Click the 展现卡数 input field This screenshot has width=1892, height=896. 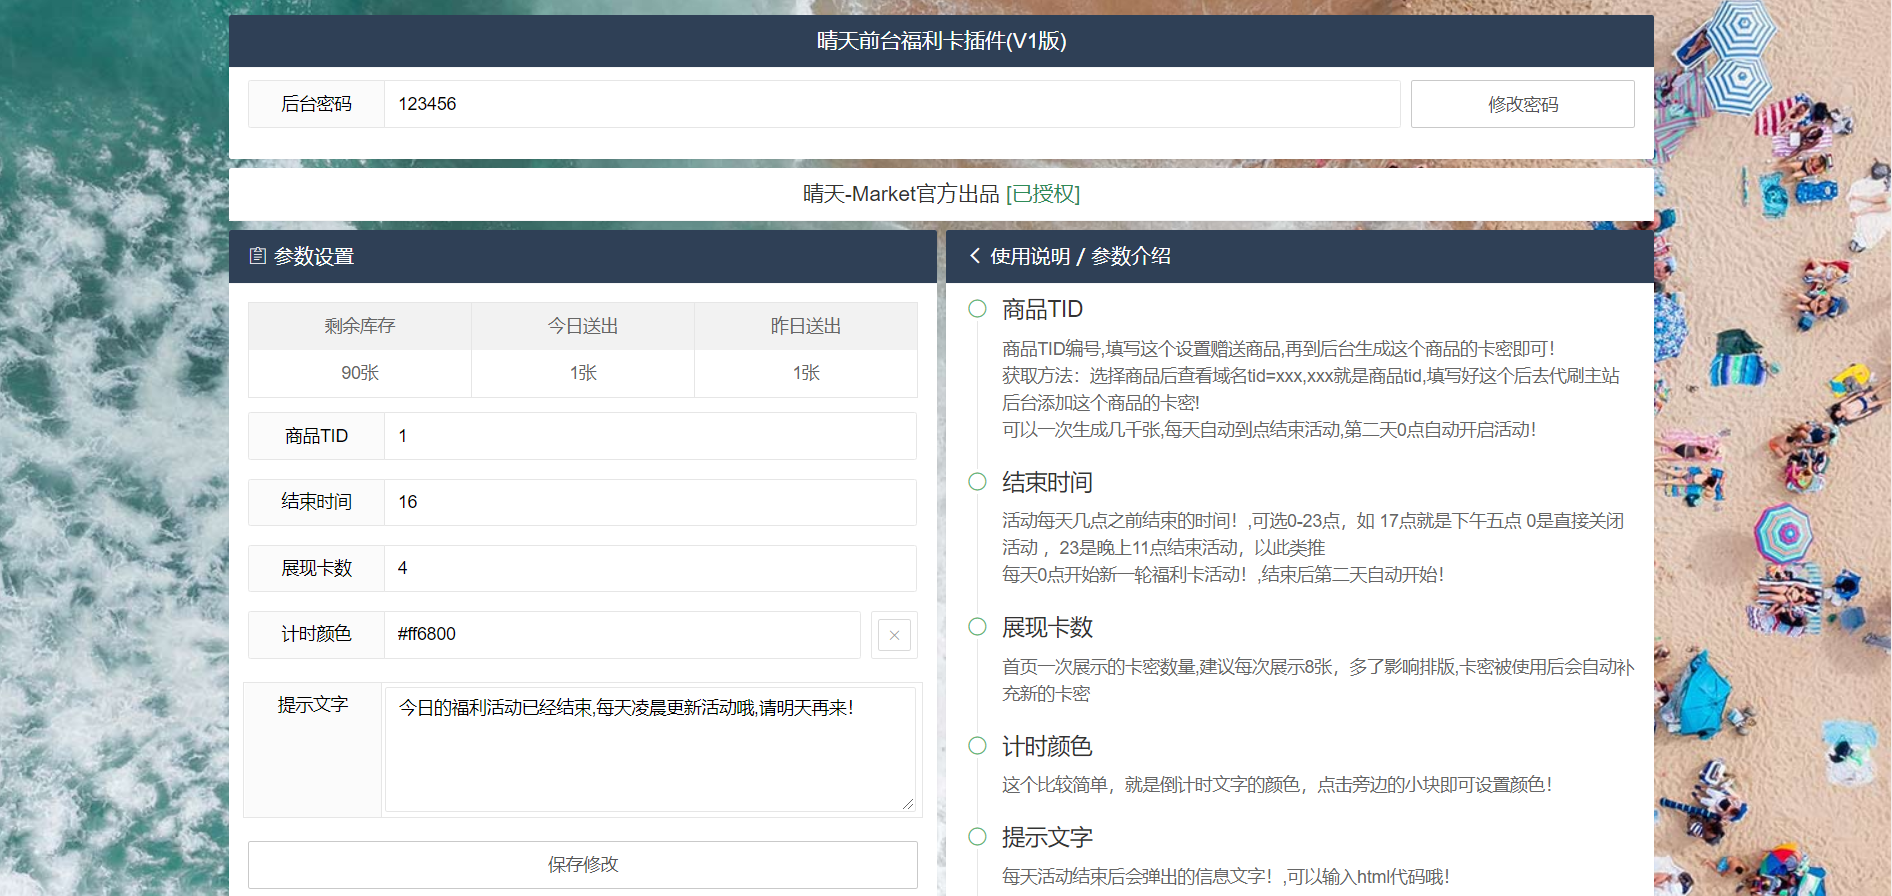pos(650,568)
